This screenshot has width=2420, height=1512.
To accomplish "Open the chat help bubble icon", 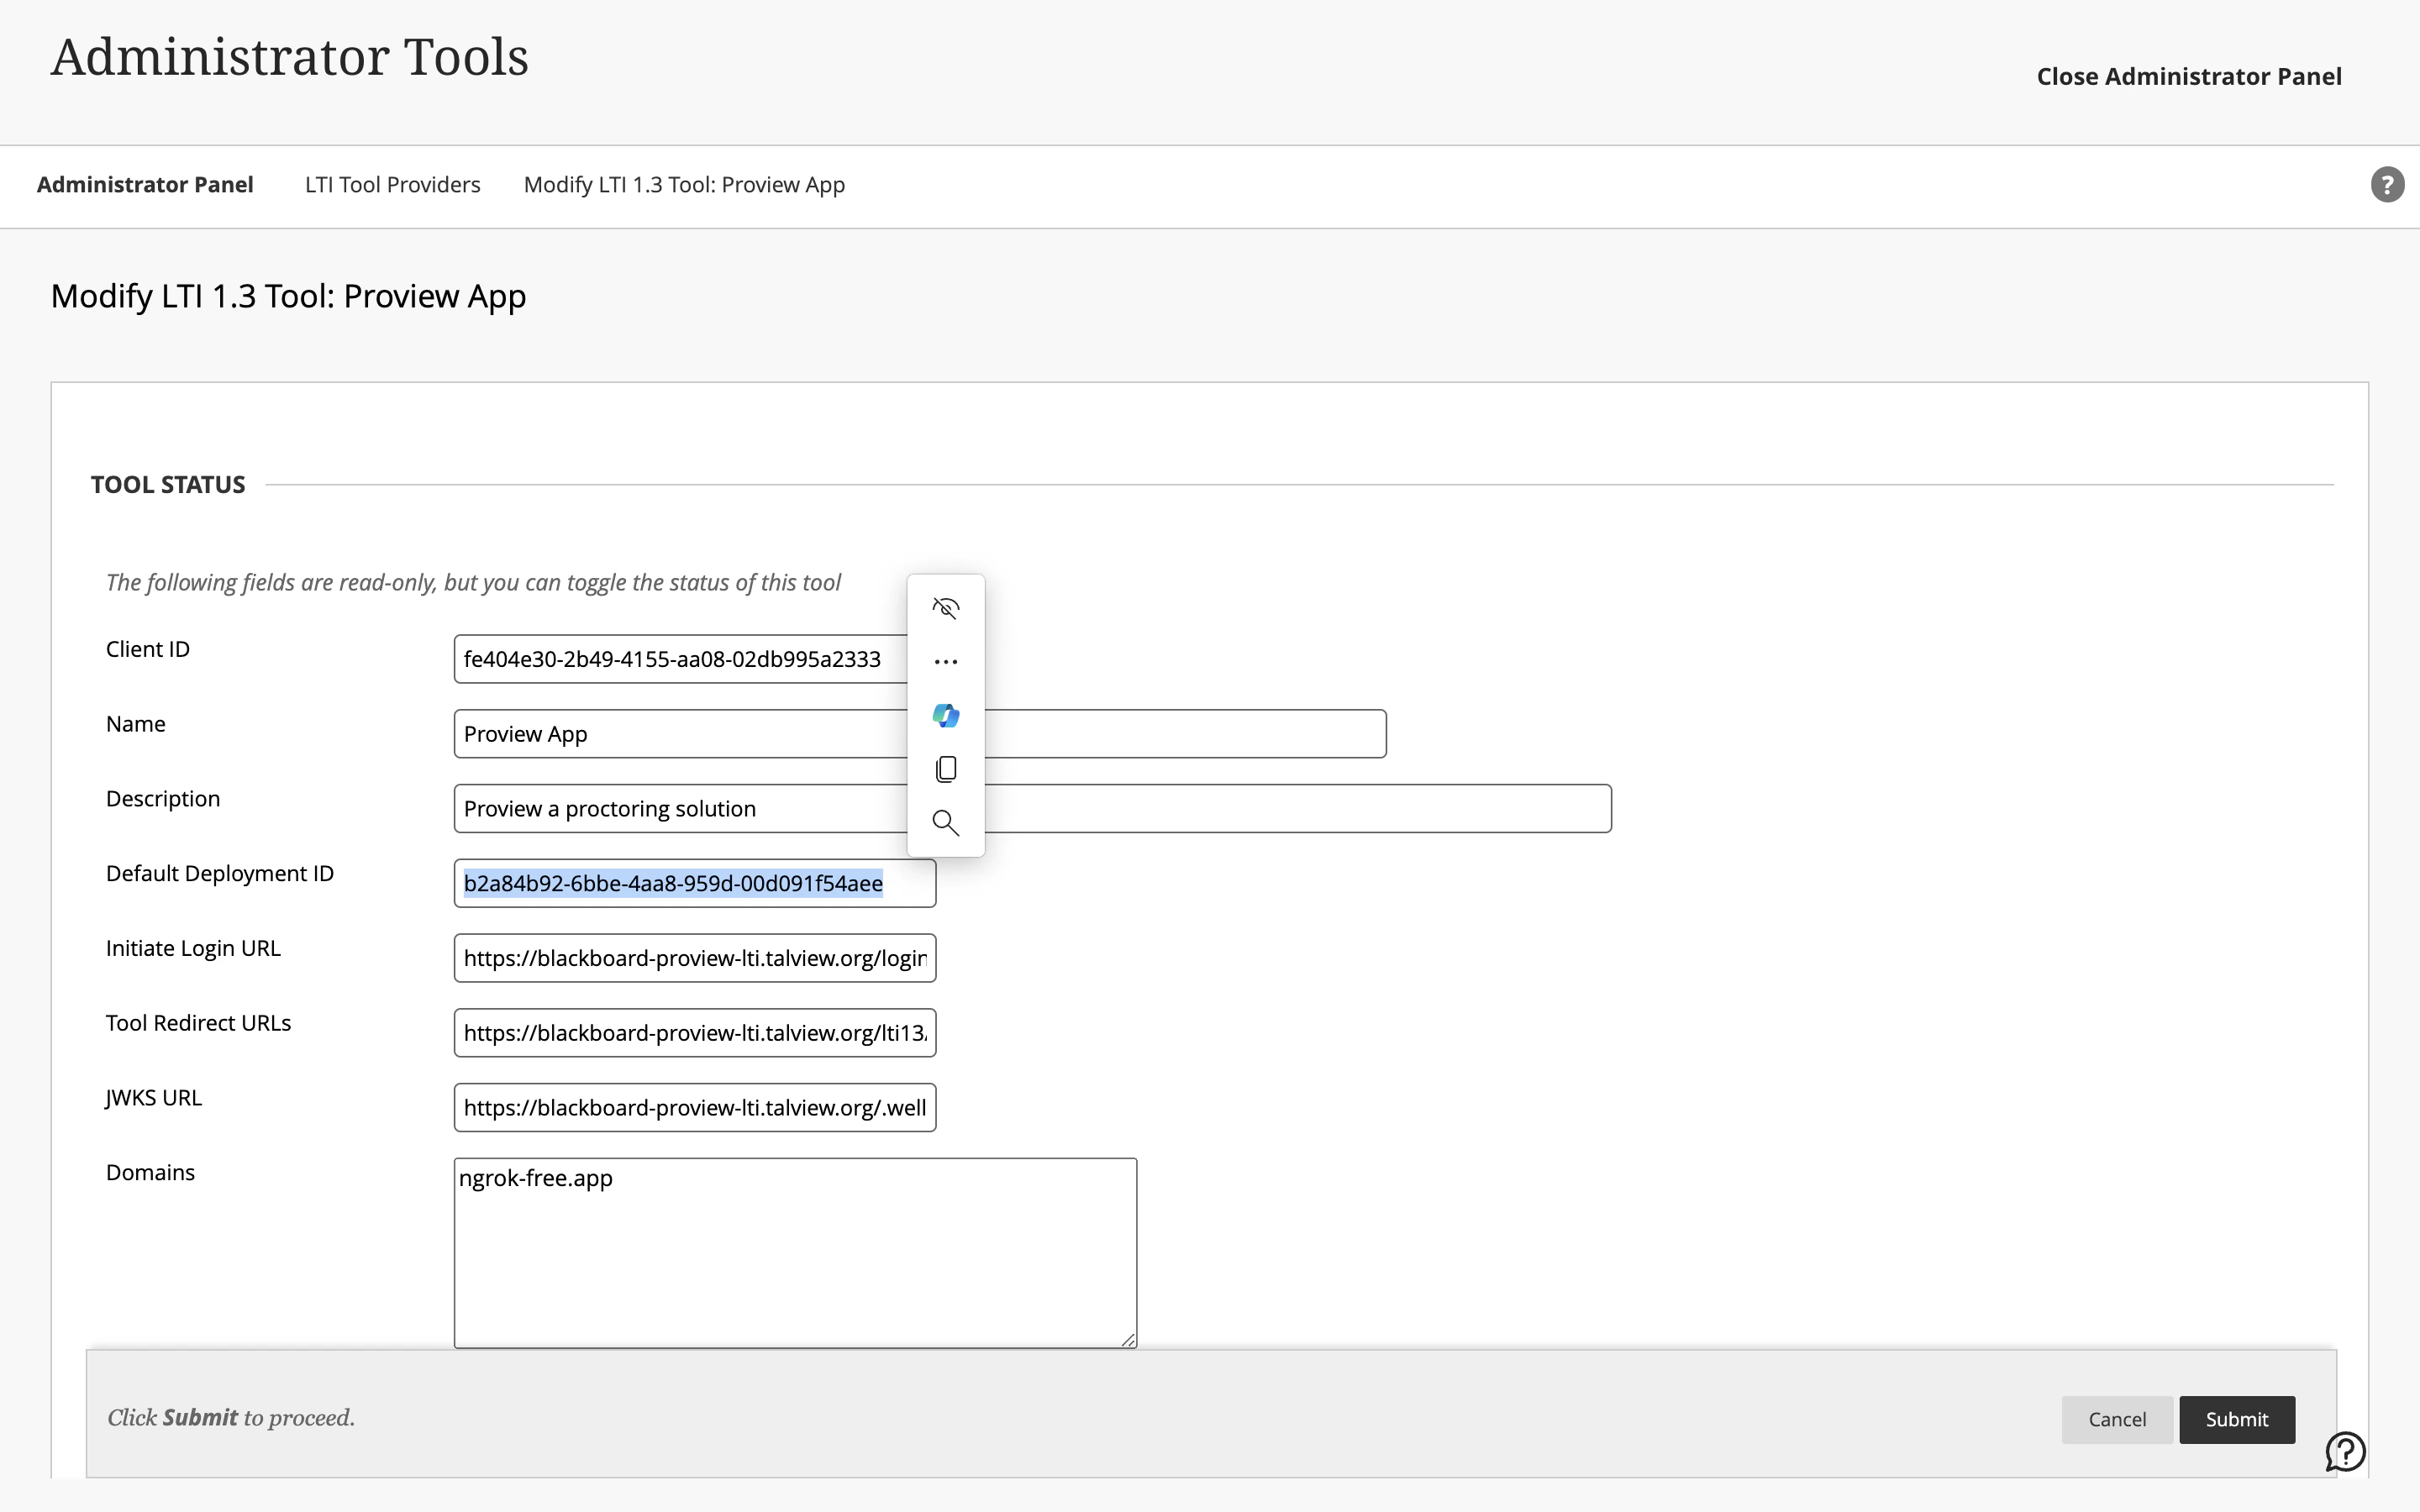I will point(2344,1451).
